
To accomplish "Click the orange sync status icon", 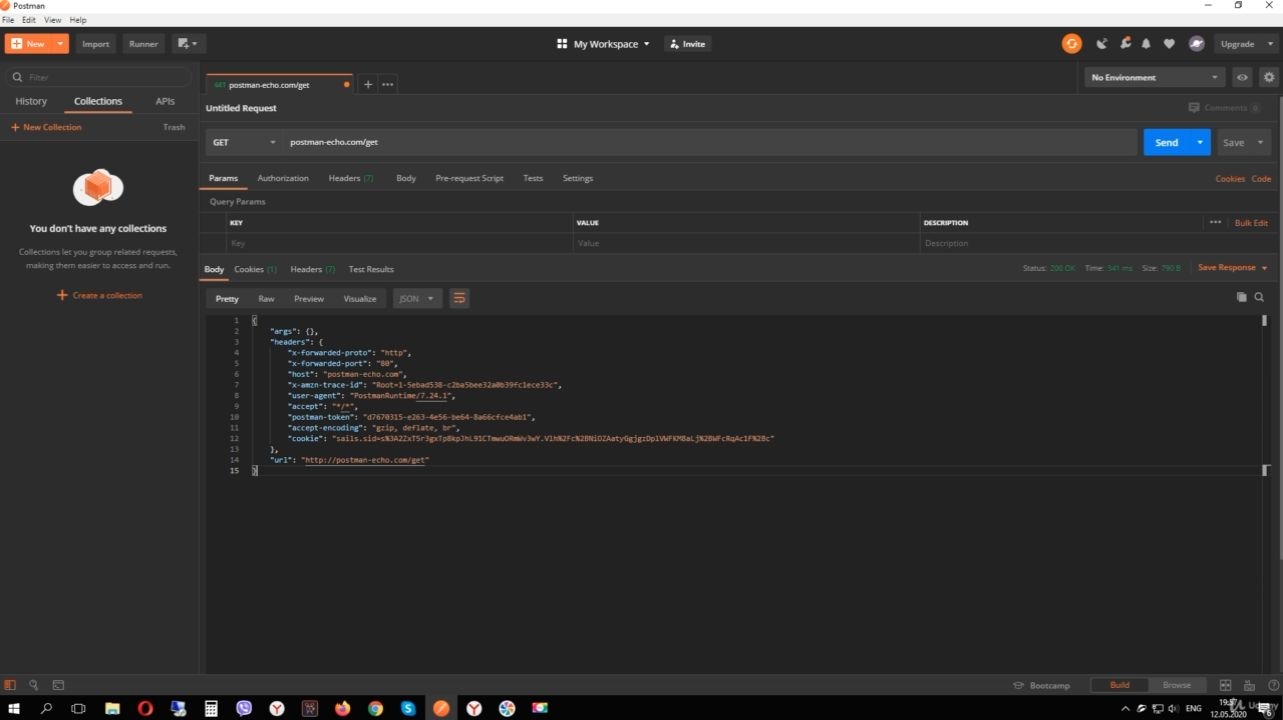I will 1072,44.
